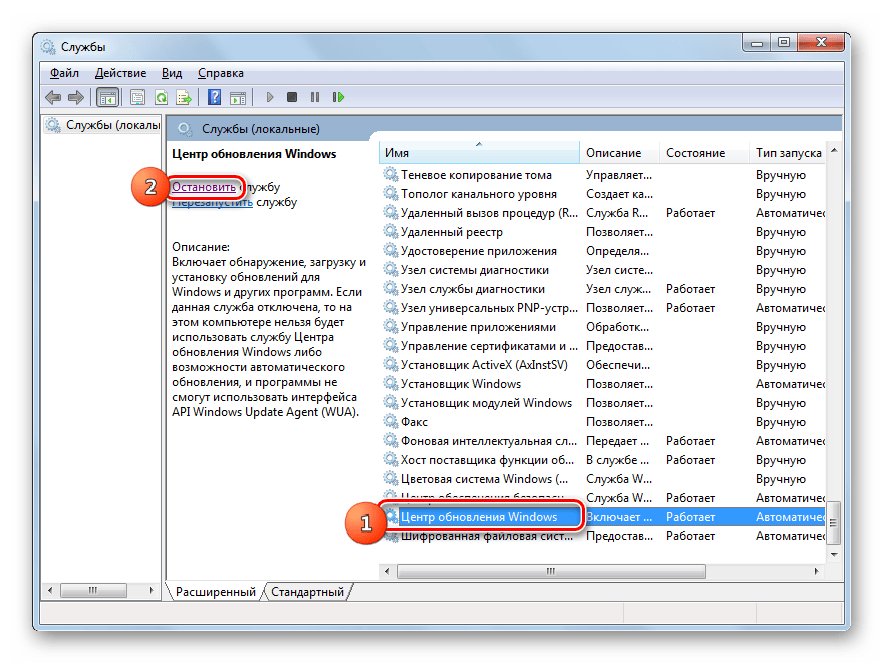This screenshot has height=664, width=884.
Task: Select Управление сертификатами service row
Action: [x=603, y=346]
